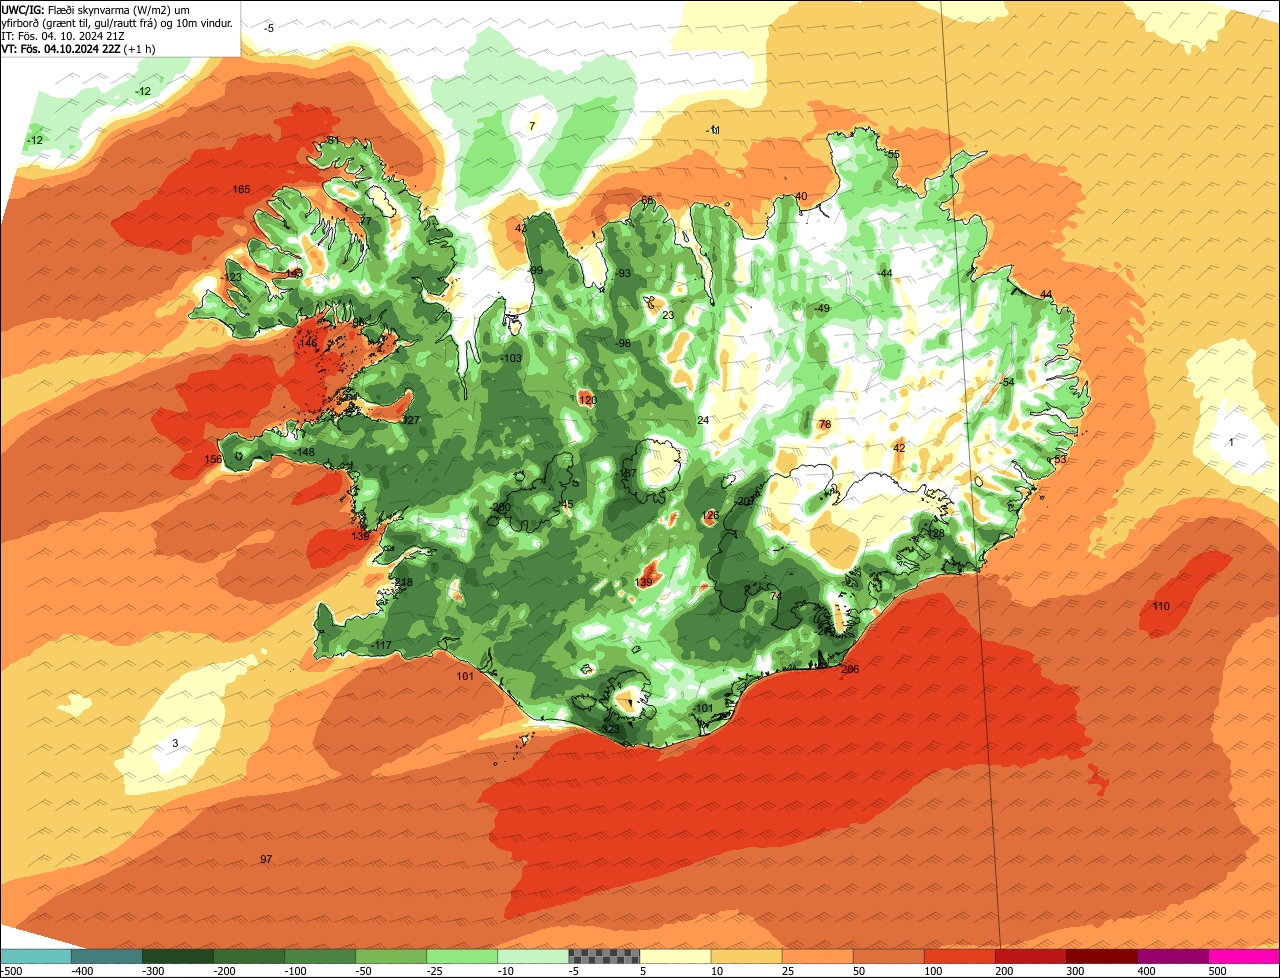Click the legend swatch between 10 and 25
1280x978 pixels.
tap(746, 956)
